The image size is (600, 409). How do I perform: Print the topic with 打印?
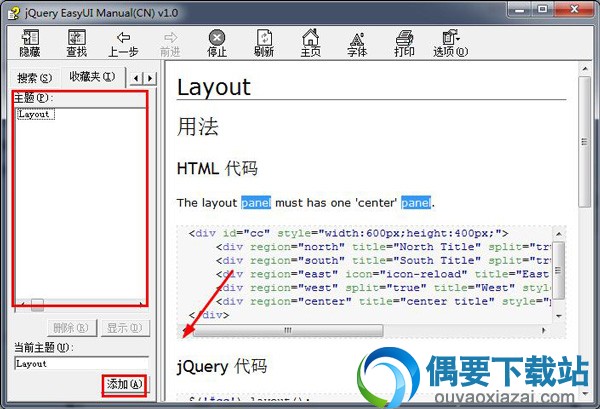pos(404,43)
